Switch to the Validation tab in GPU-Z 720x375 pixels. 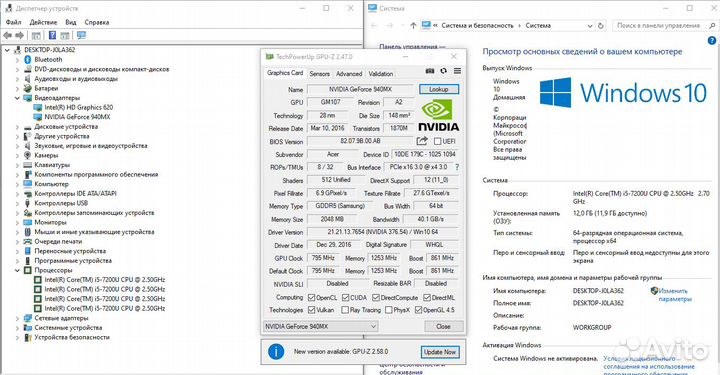point(381,73)
